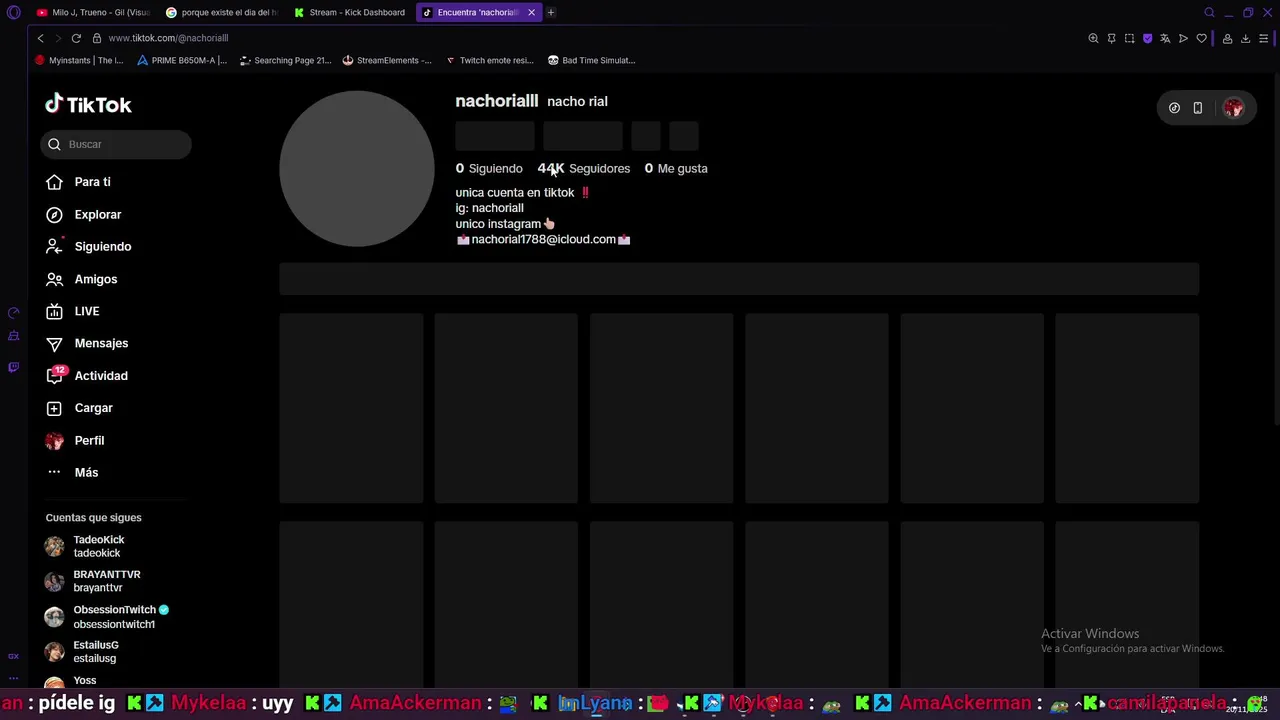Open the Explorar section
The image size is (1280, 720).
(97, 214)
